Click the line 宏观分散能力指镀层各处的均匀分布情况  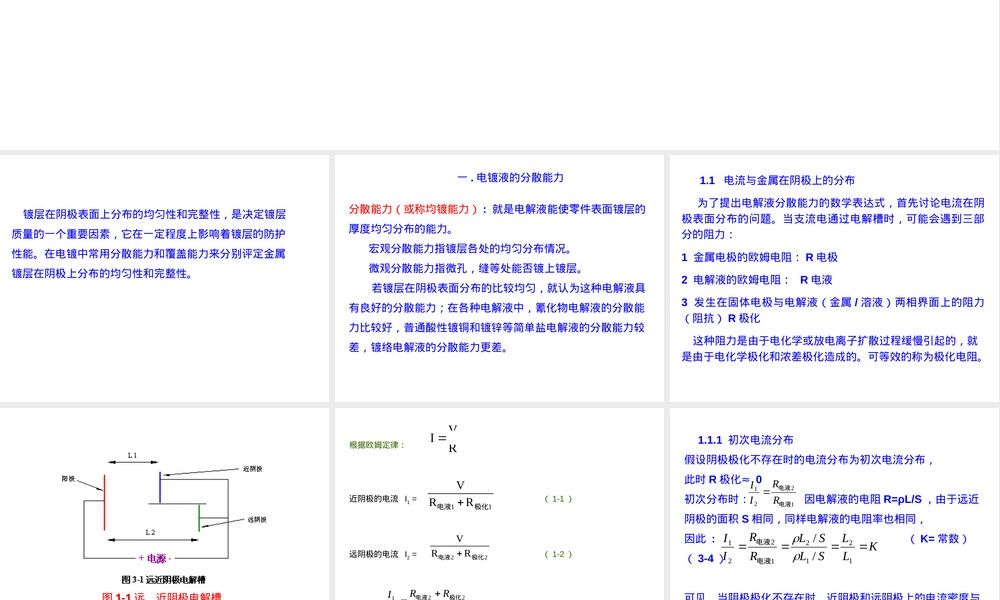[x=471, y=249]
